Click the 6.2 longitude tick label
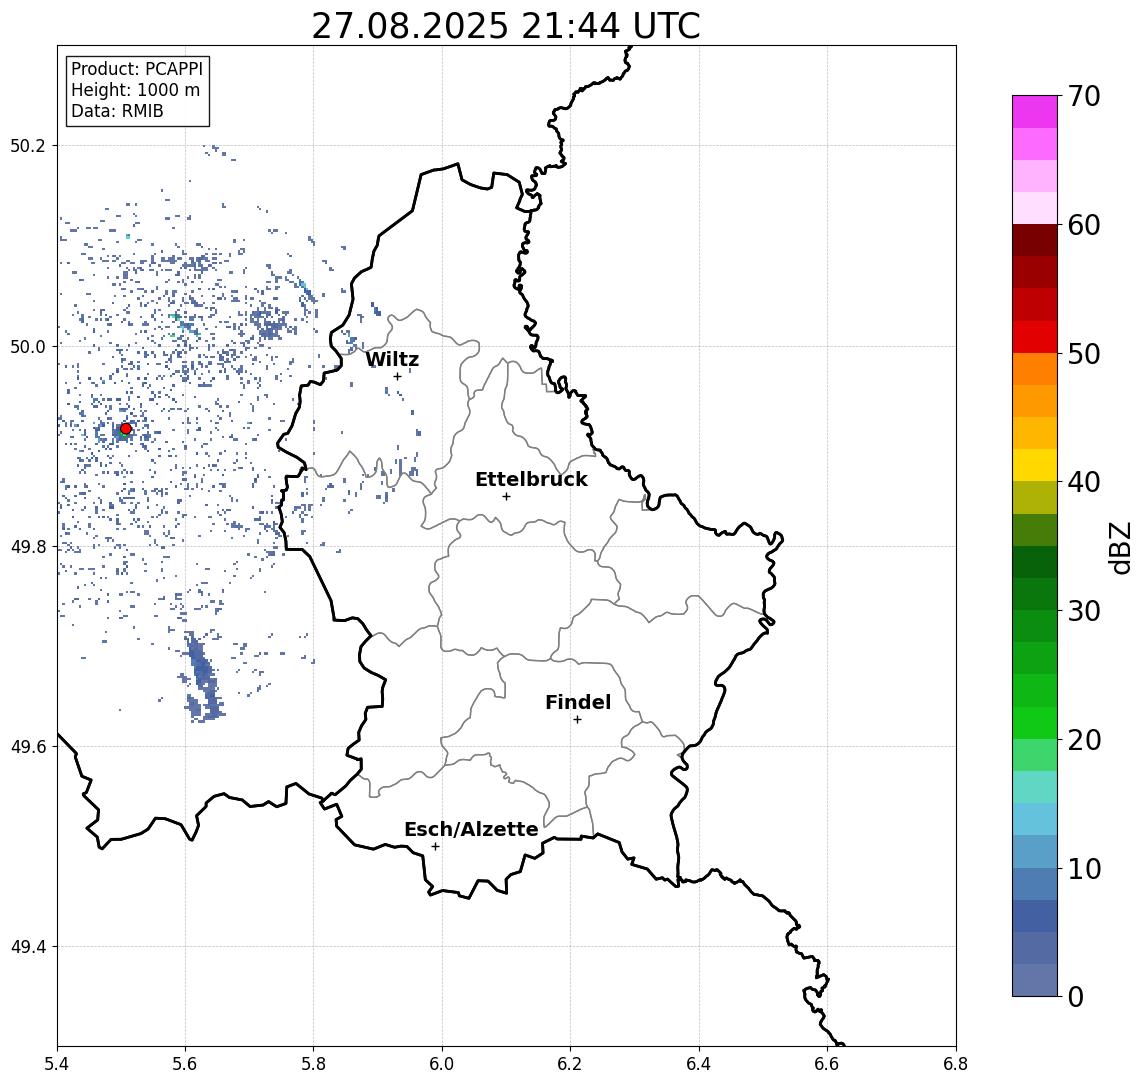The height and width of the screenshot is (1084, 1145). [x=570, y=1064]
